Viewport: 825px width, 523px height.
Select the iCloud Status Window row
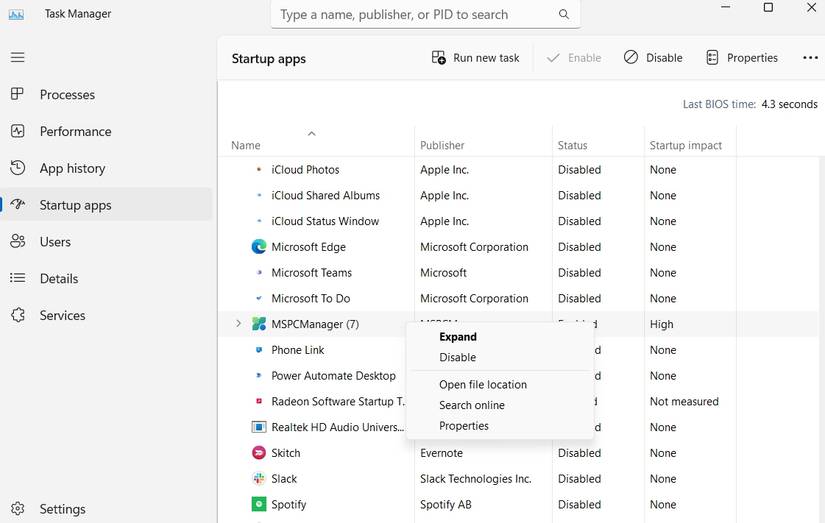518,221
